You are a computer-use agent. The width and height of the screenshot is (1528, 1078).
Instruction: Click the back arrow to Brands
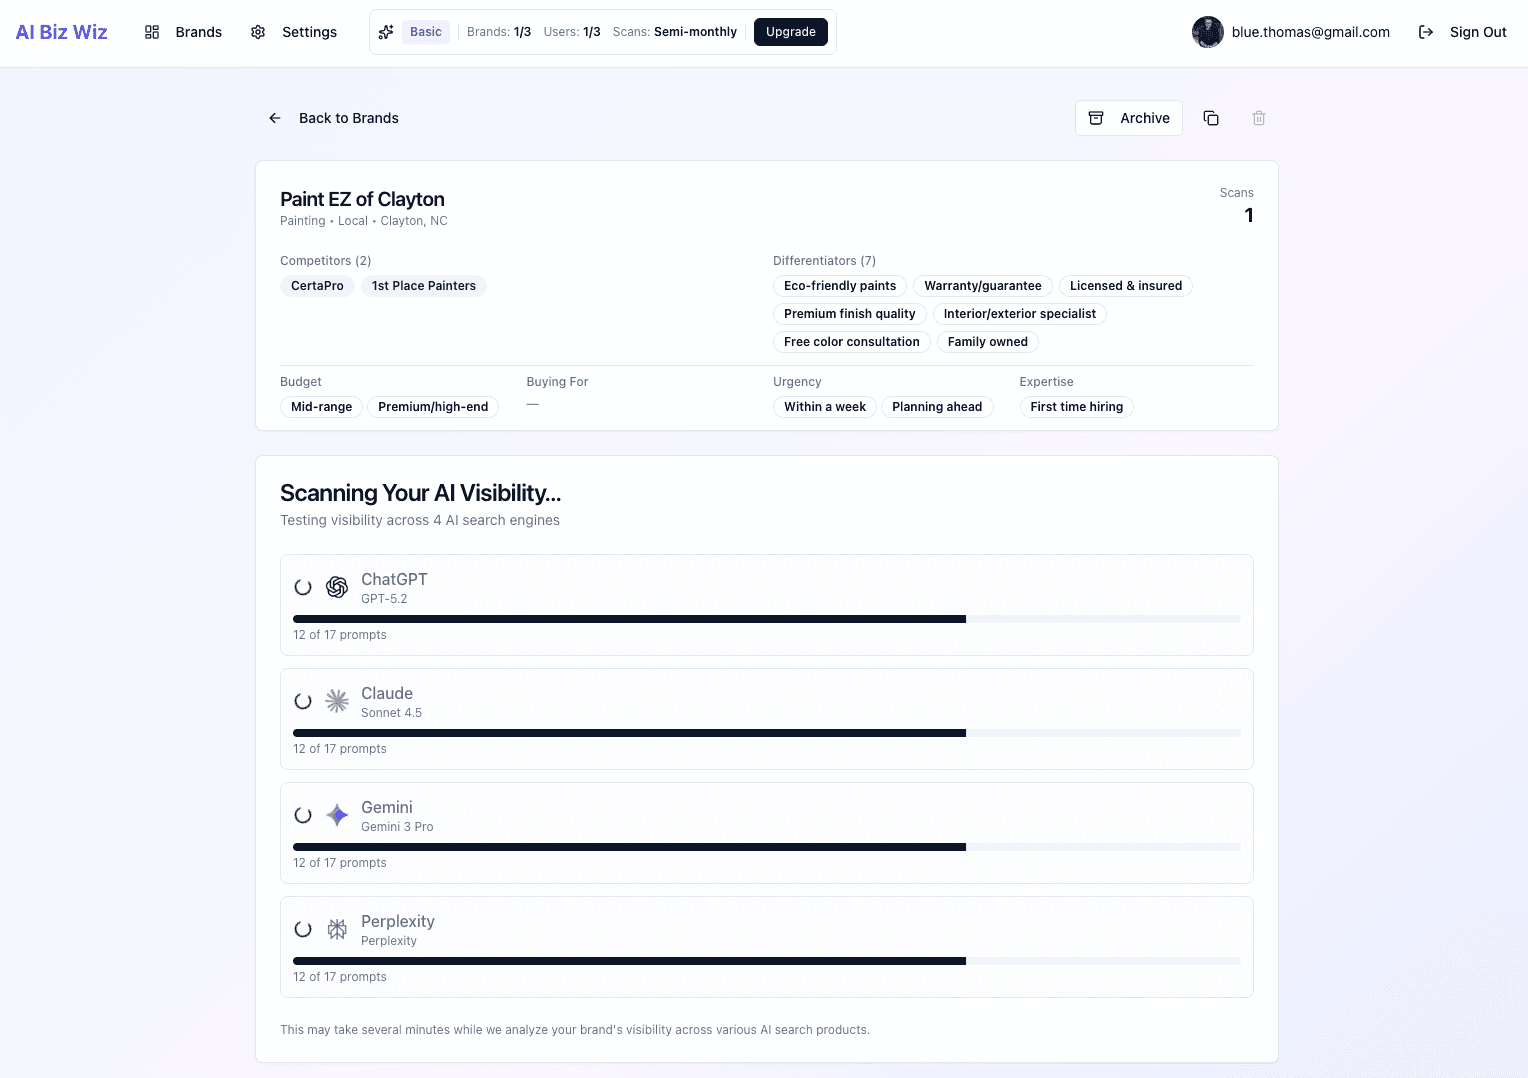click(274, 118)
